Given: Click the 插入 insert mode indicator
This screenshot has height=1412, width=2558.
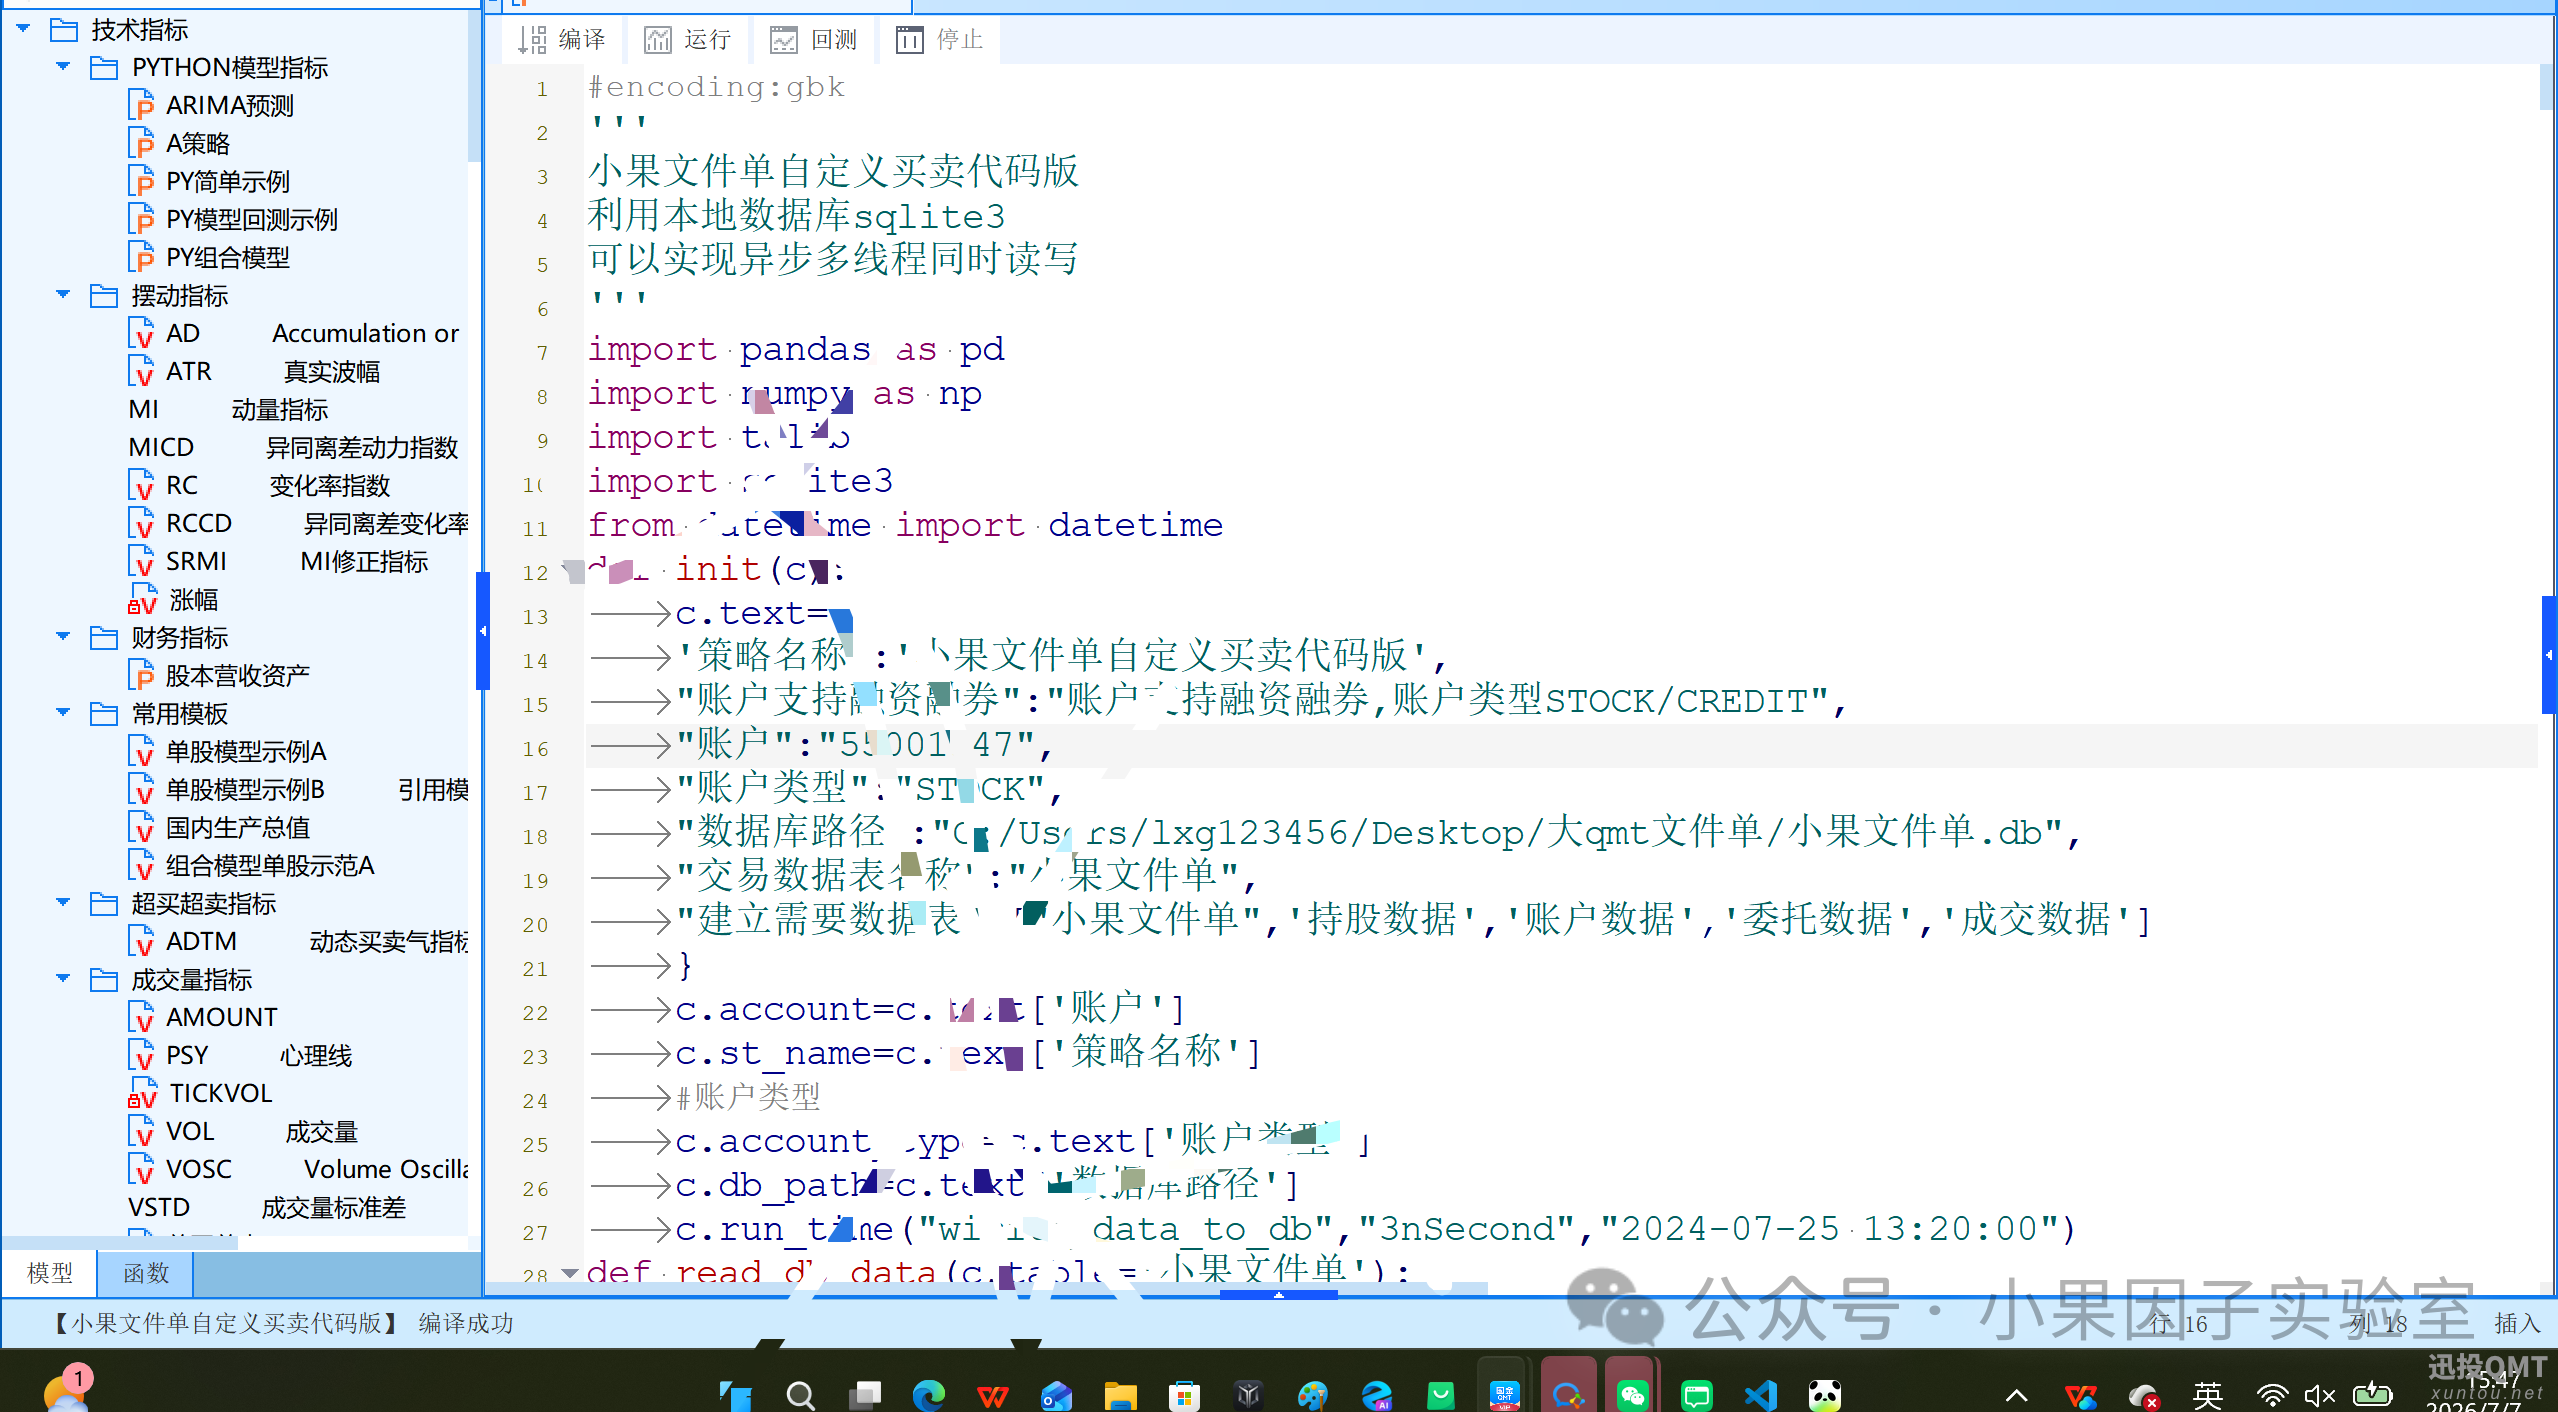Looking at the screenshot, I should 2517,1323.
